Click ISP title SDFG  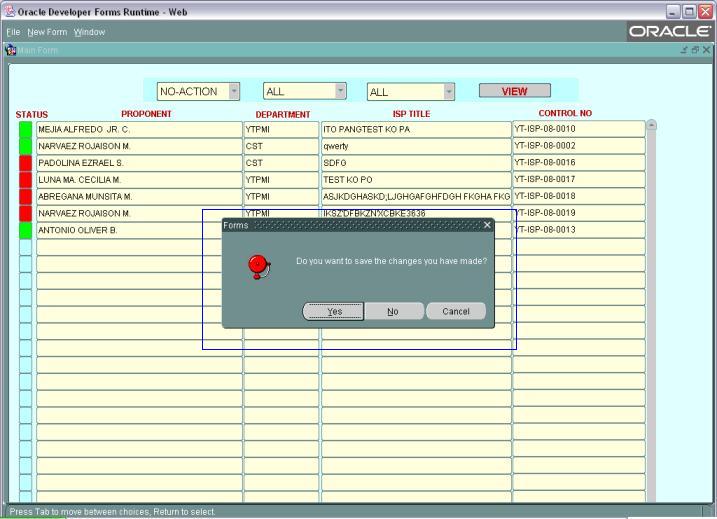[x=416, y=163]
